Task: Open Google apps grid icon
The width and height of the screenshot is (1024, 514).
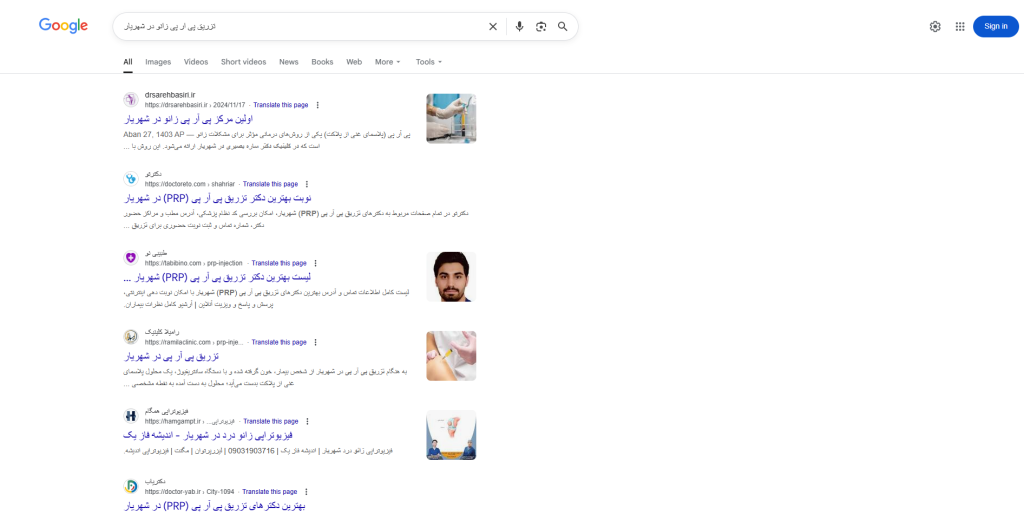Action: [960, 27]
